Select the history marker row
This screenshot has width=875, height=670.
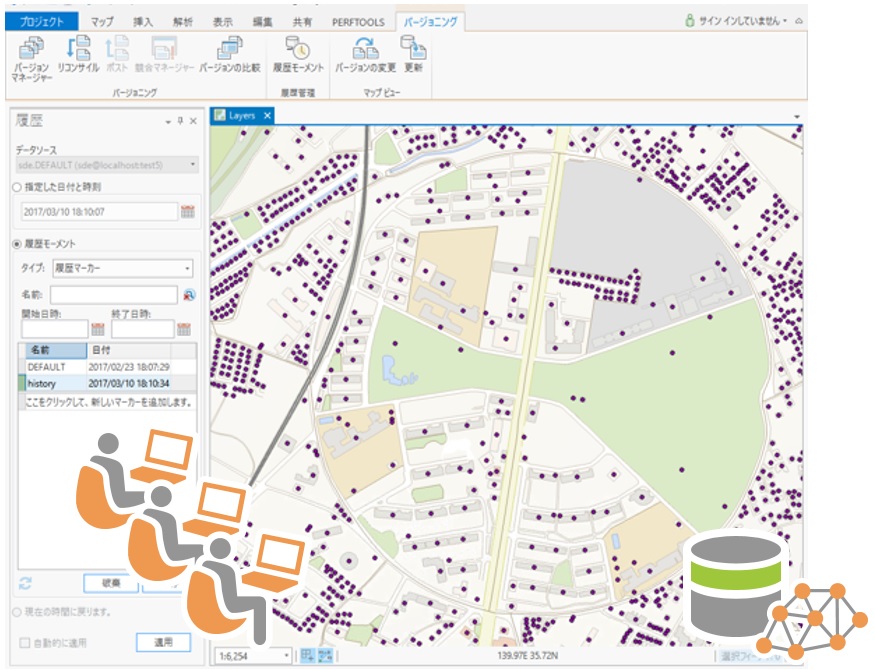click(x=107, y=383)
